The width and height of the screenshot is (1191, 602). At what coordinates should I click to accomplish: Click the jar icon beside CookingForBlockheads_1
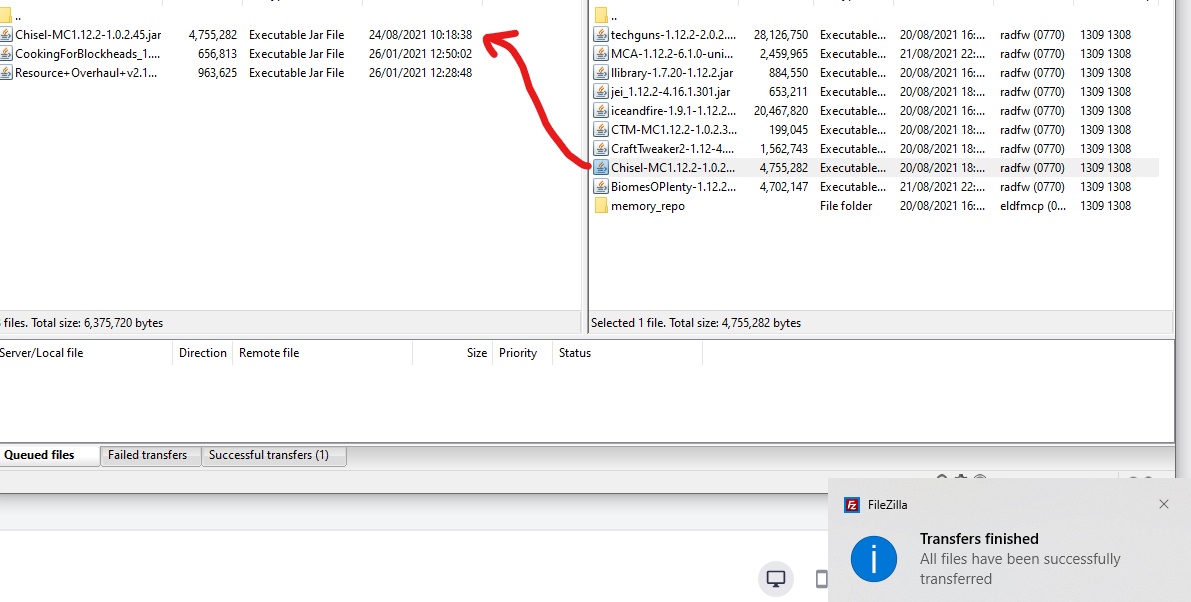(x=6, y=54)
